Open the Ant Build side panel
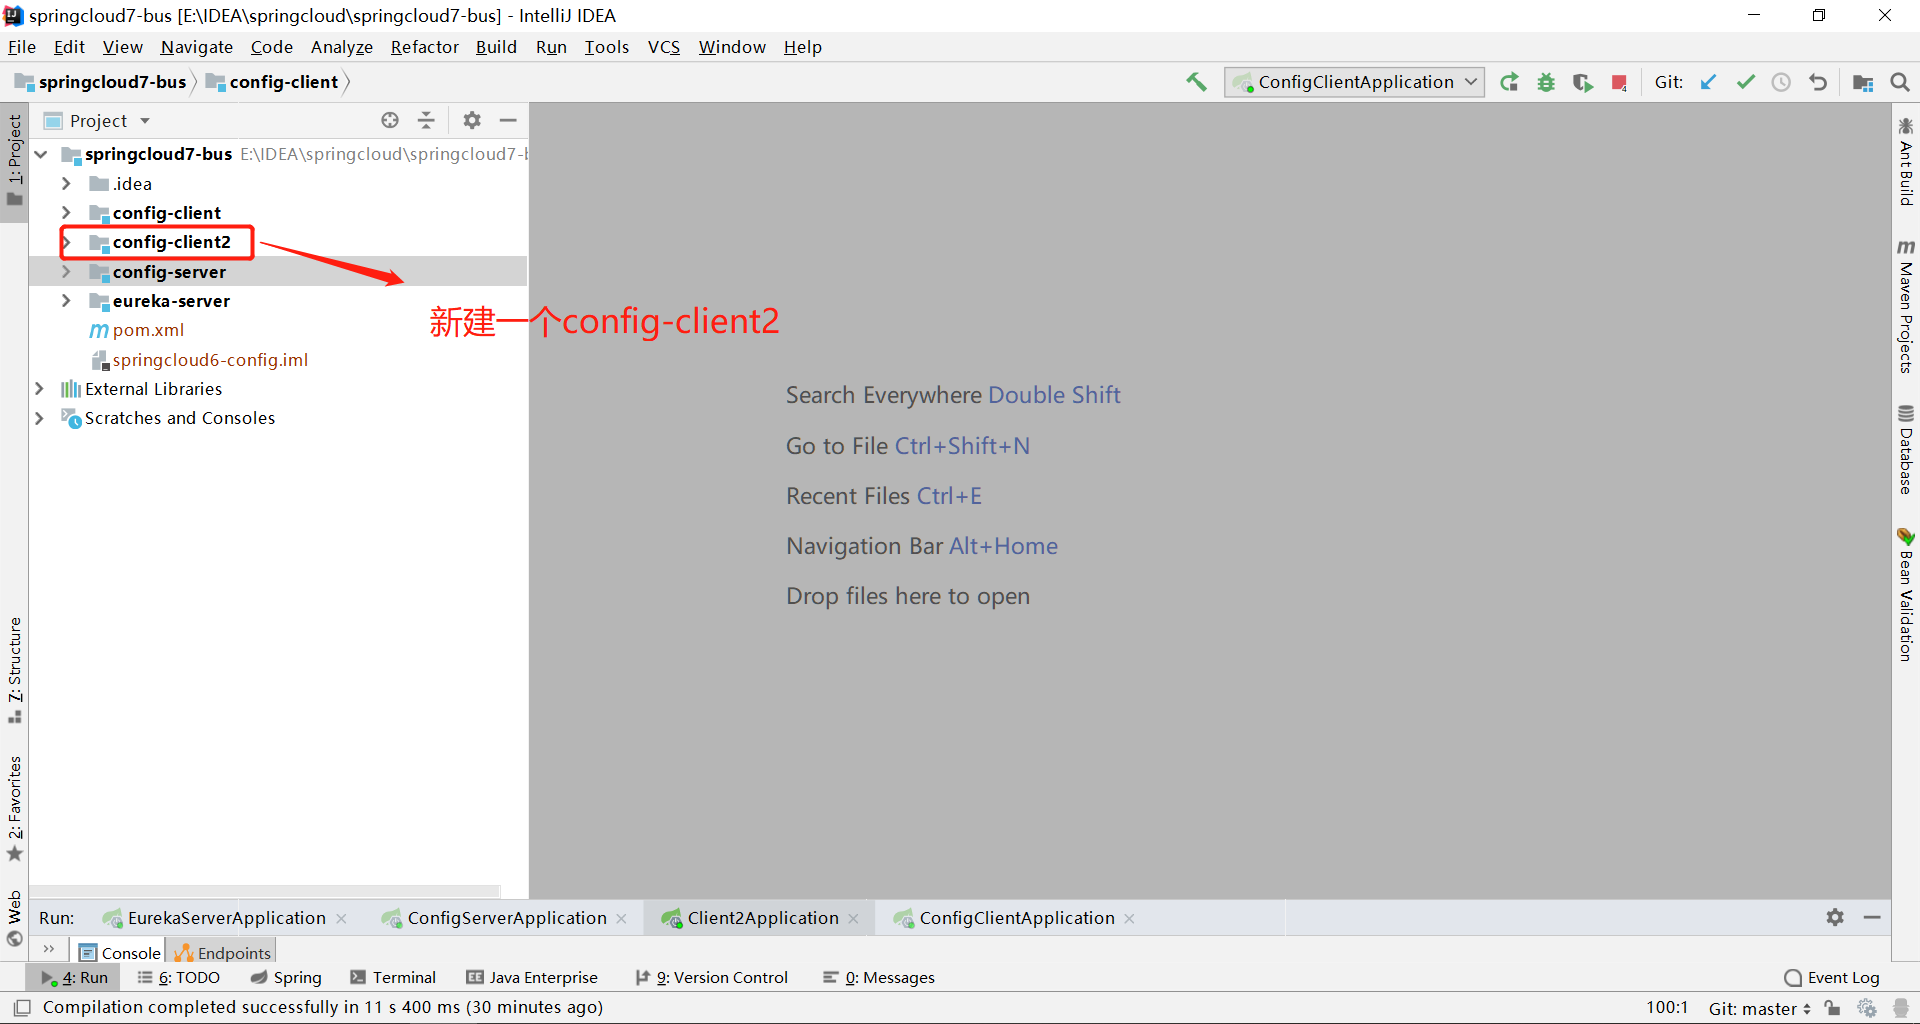This screenshot has width=1920, height=1024. tap(1906, 162)
